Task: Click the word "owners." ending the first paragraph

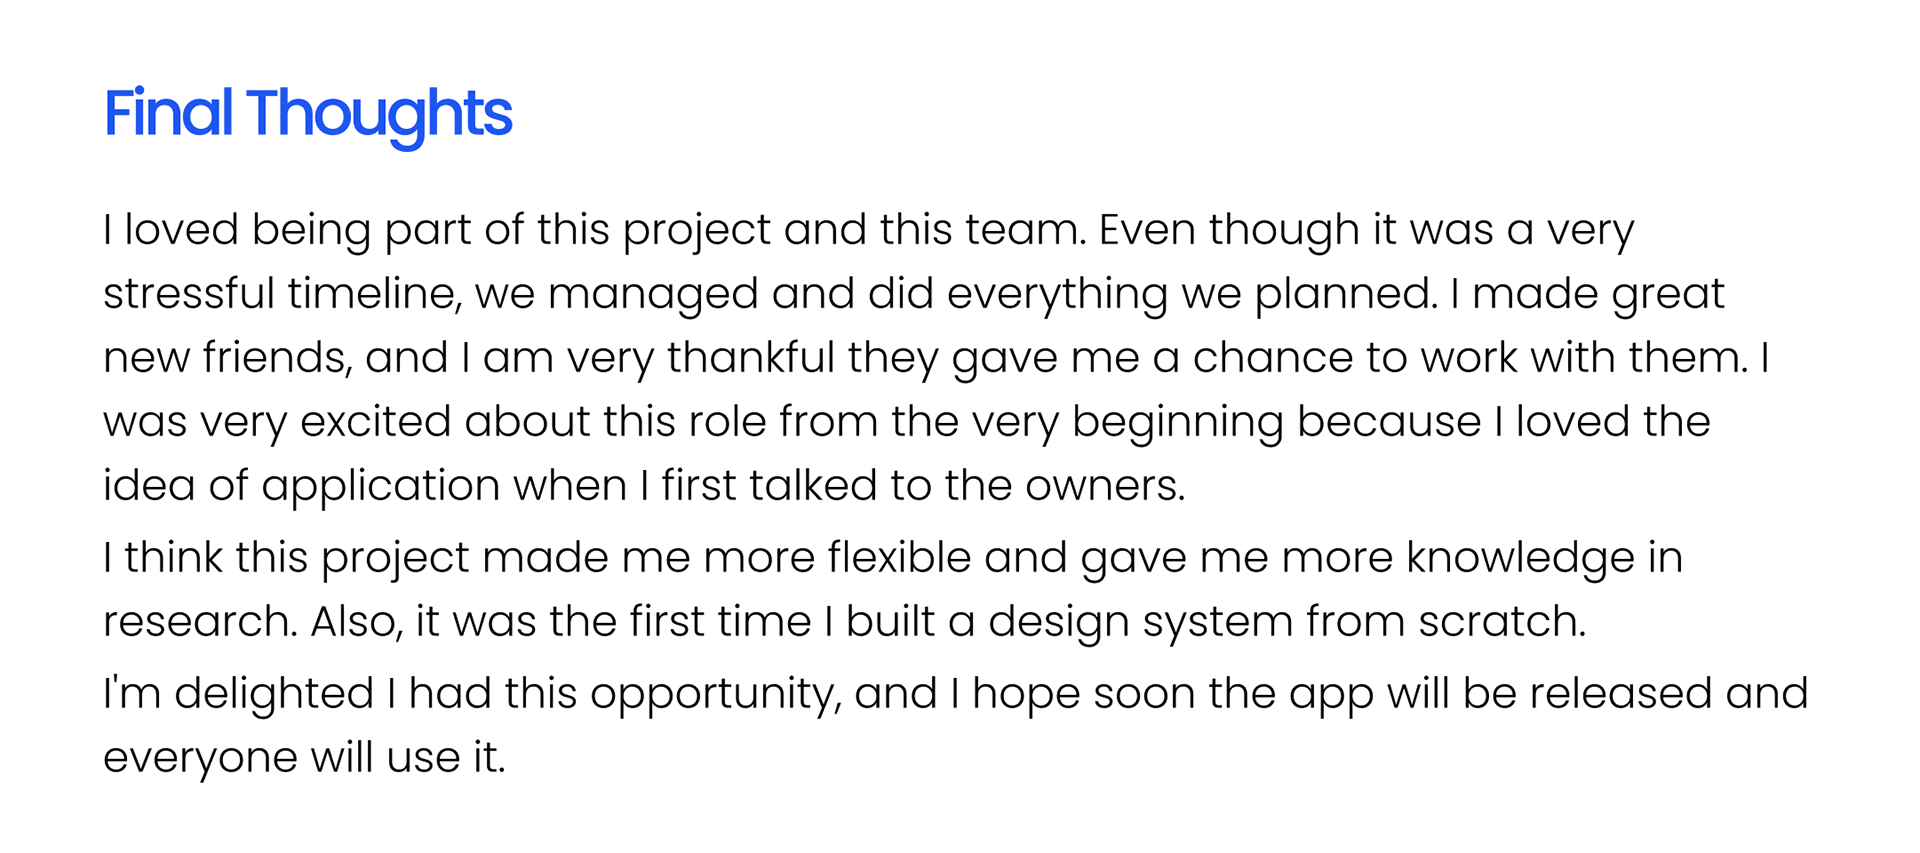Action: (x=1104, y=486)
